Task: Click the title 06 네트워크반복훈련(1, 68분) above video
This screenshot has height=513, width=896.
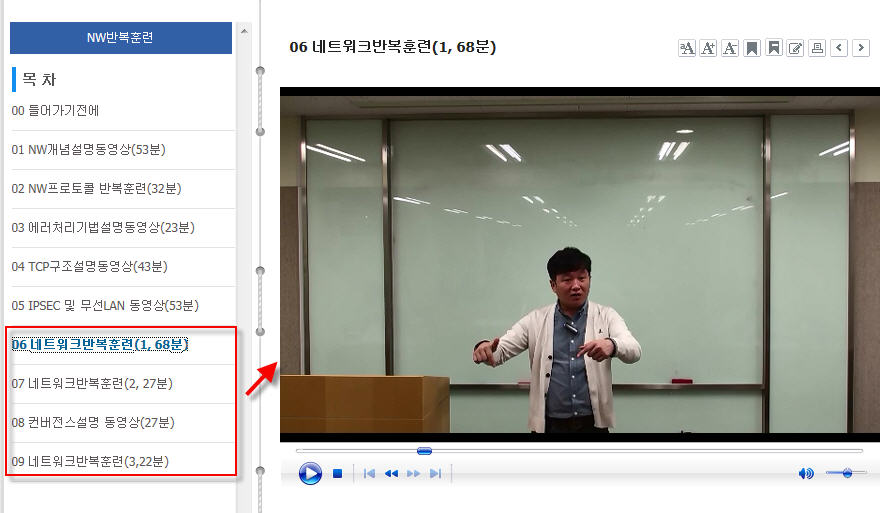Action: [393, 47]
